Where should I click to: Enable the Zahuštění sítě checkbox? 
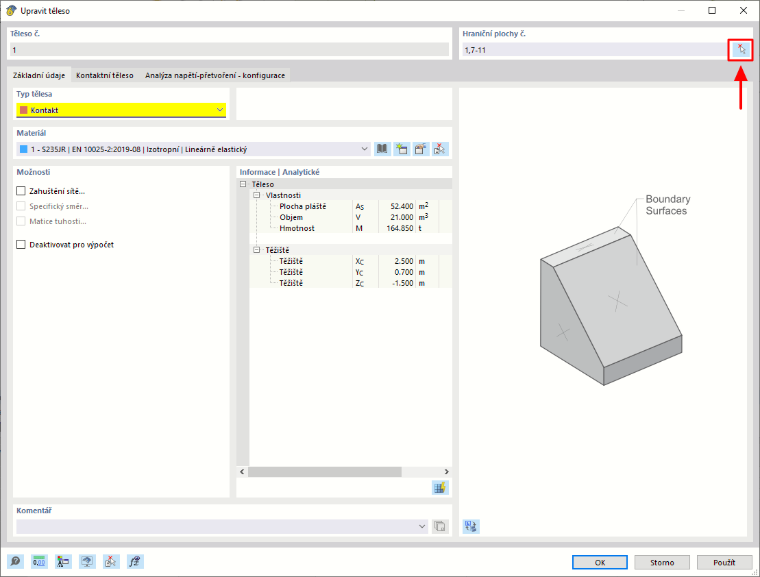(x=21, y=191)
